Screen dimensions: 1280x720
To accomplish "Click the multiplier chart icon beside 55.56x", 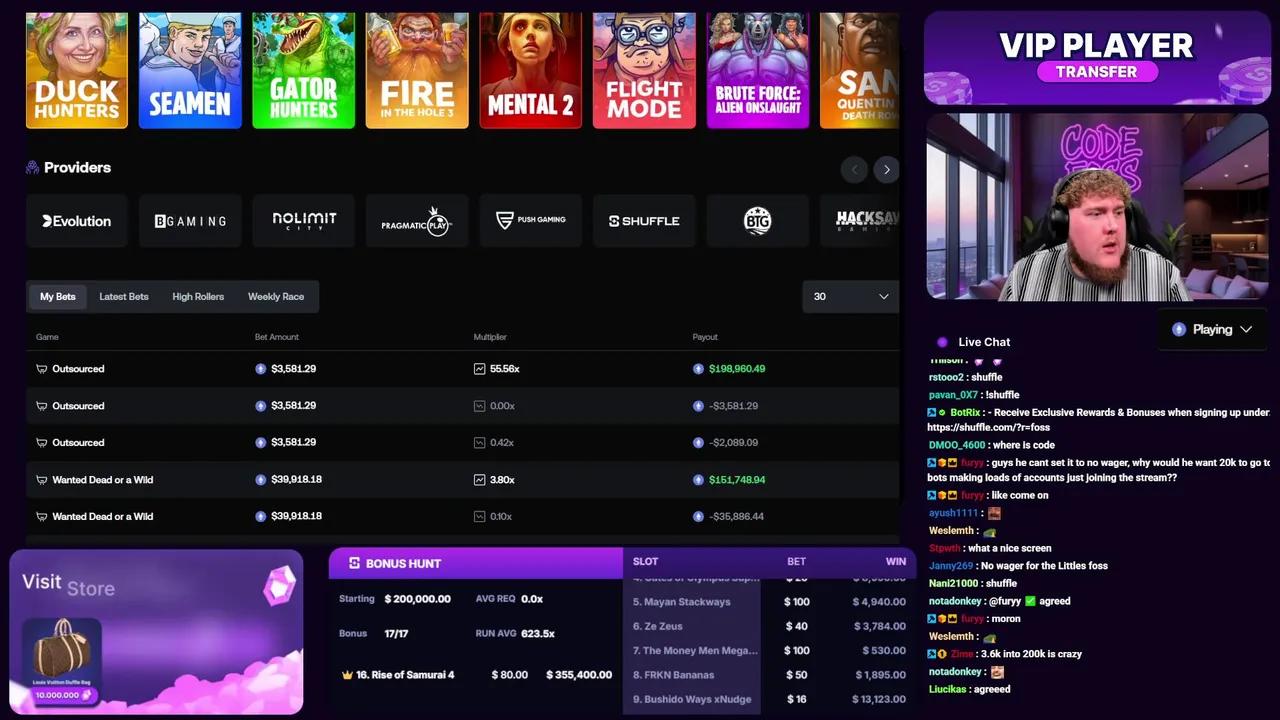I will tap(480, 369).
